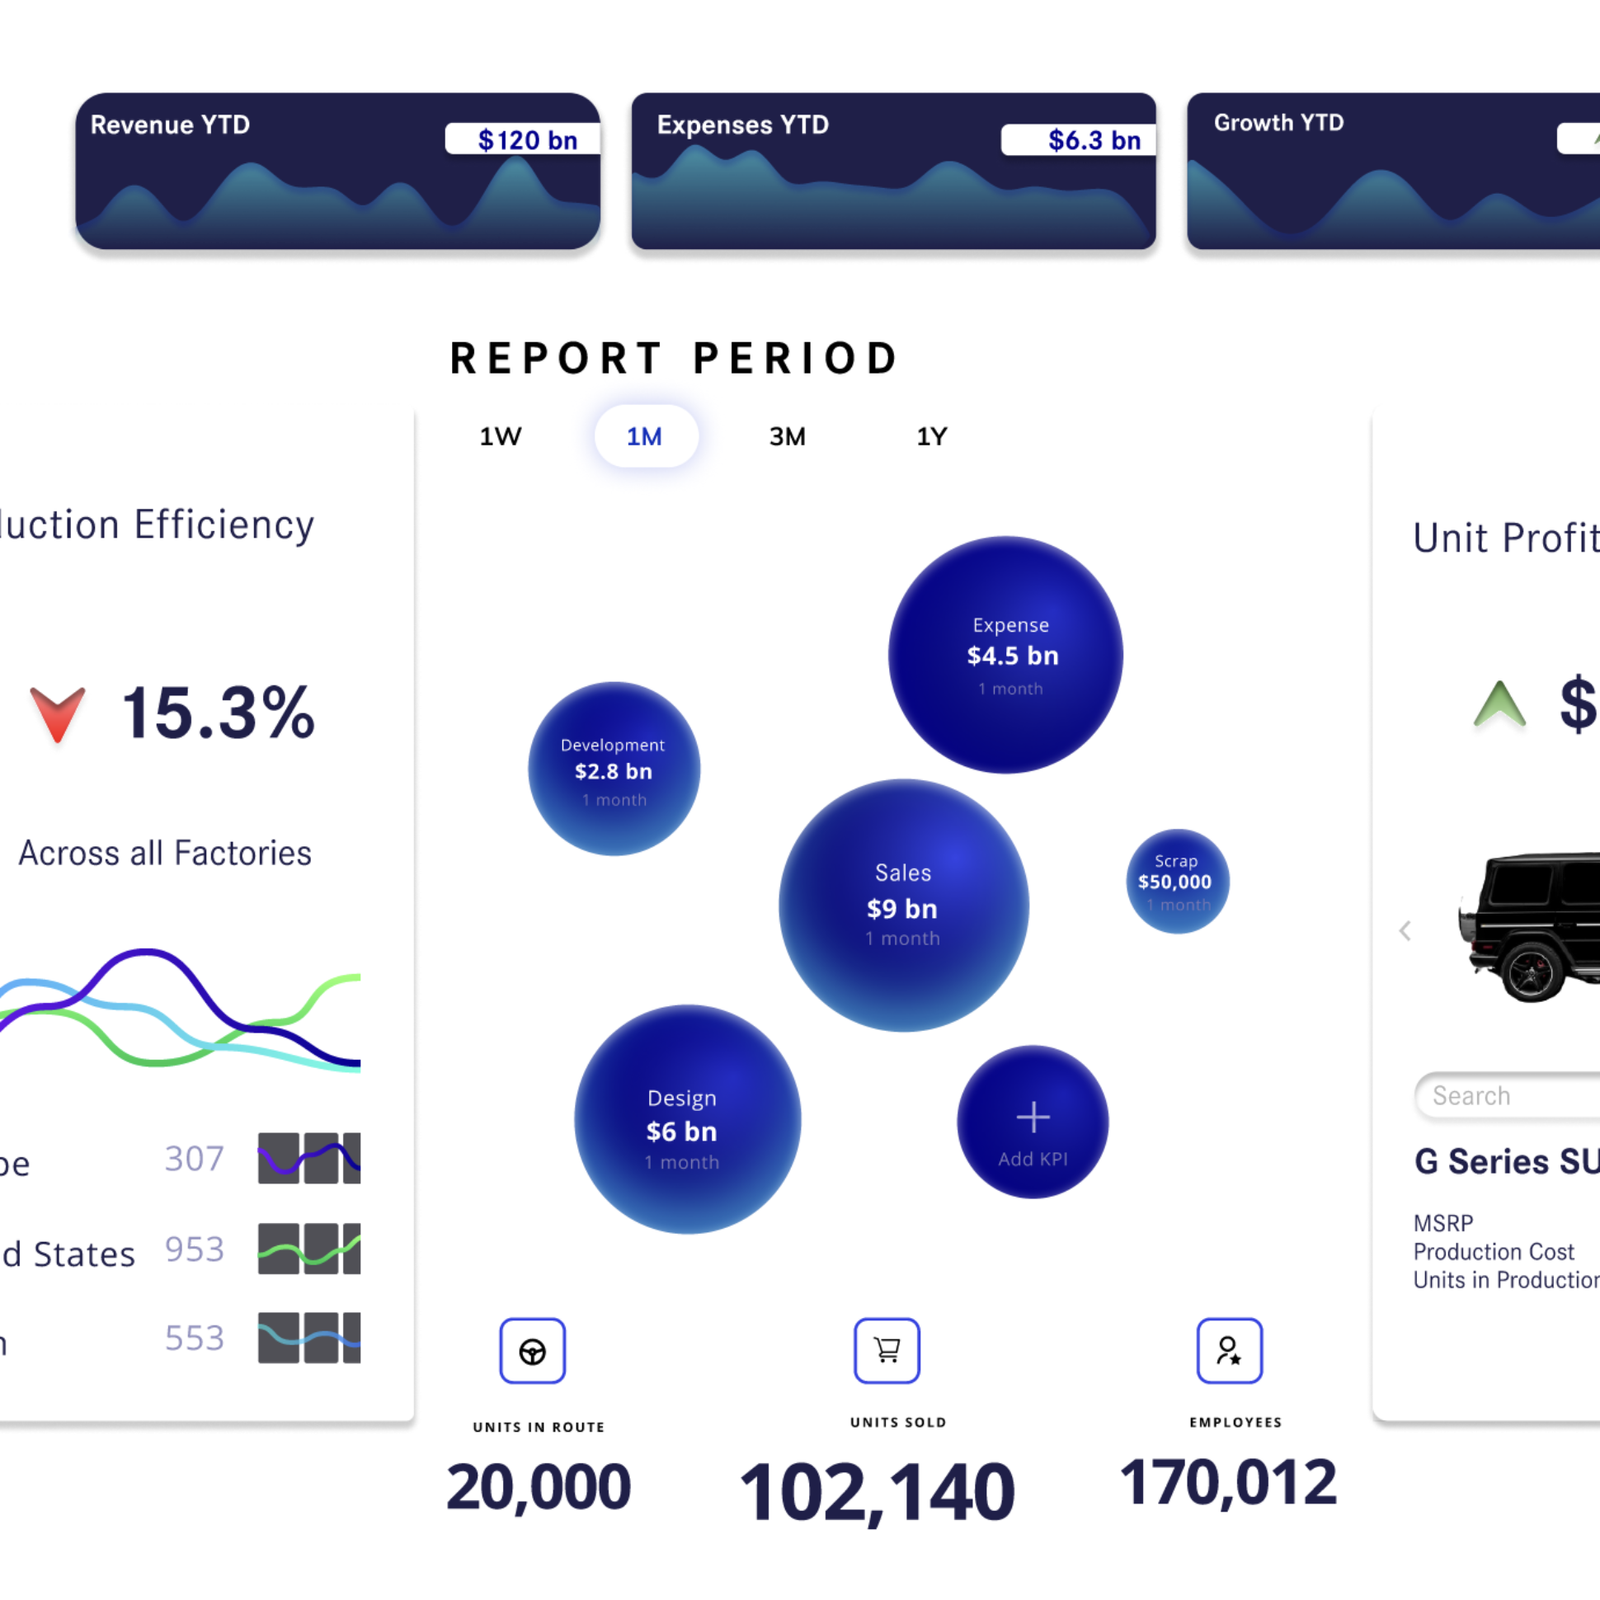Open the Expense $4.5 bn bubble
This screenshot has width=1600, height=1600.
[x=1005, y=655]
